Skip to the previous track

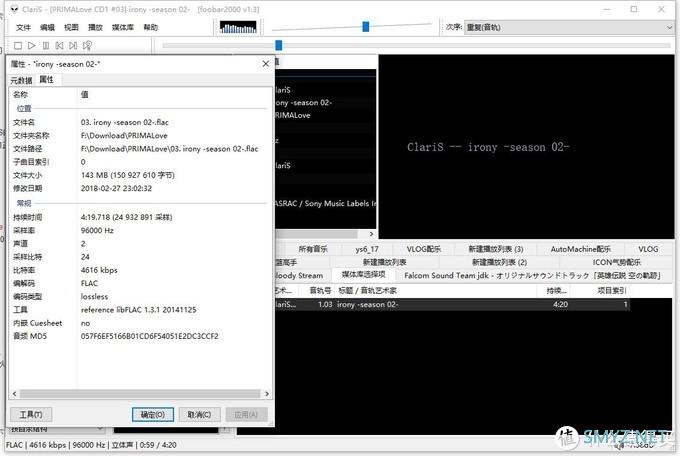[x=59, y=45]
